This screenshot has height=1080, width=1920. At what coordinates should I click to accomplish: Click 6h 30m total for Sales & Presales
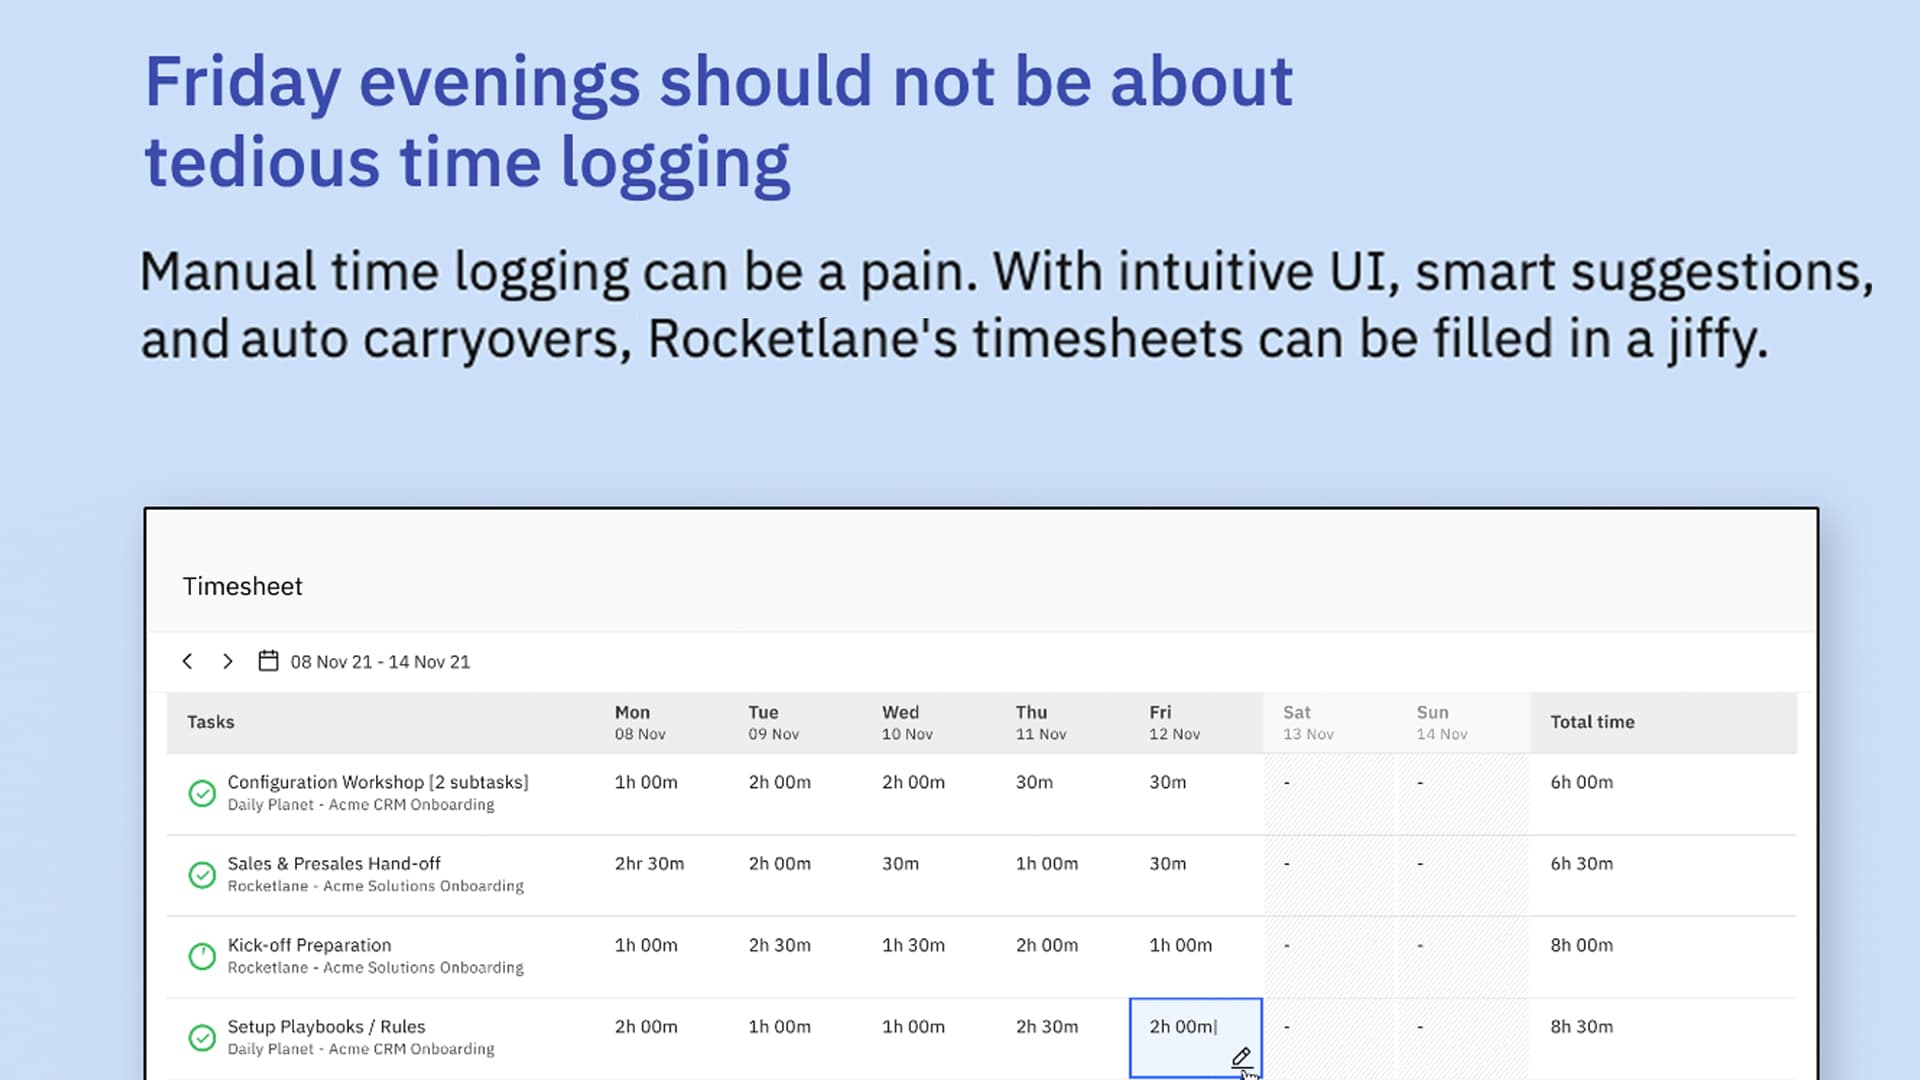click(x=1581, y=864)
